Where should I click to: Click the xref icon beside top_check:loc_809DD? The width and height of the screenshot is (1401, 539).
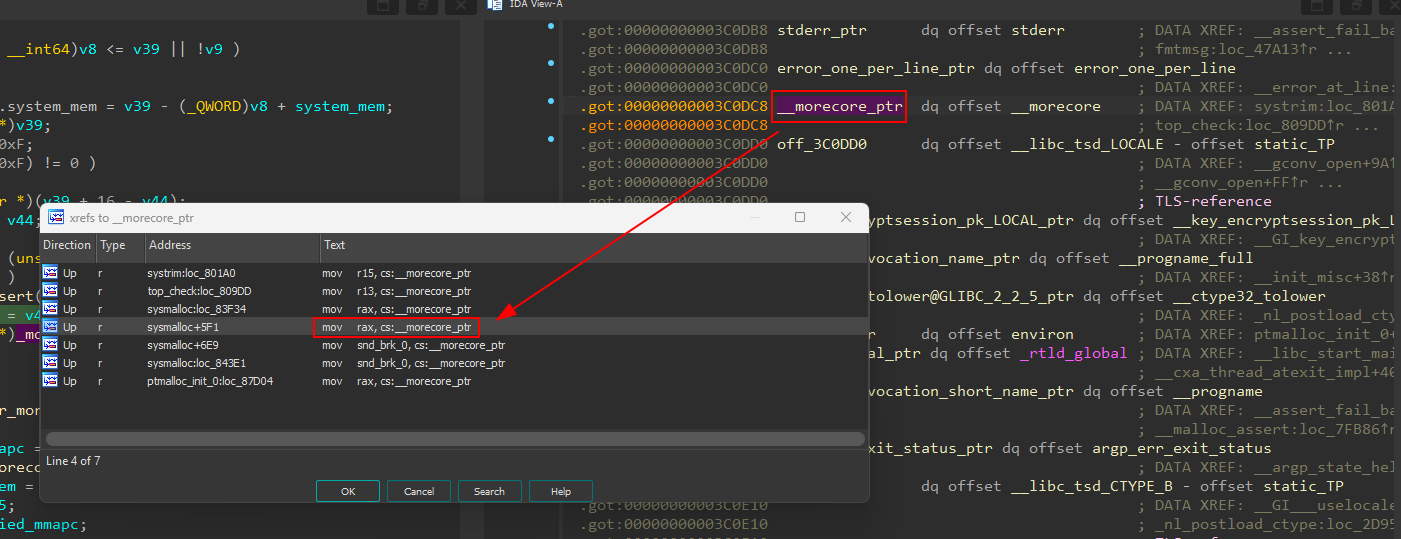coord(50,291)
